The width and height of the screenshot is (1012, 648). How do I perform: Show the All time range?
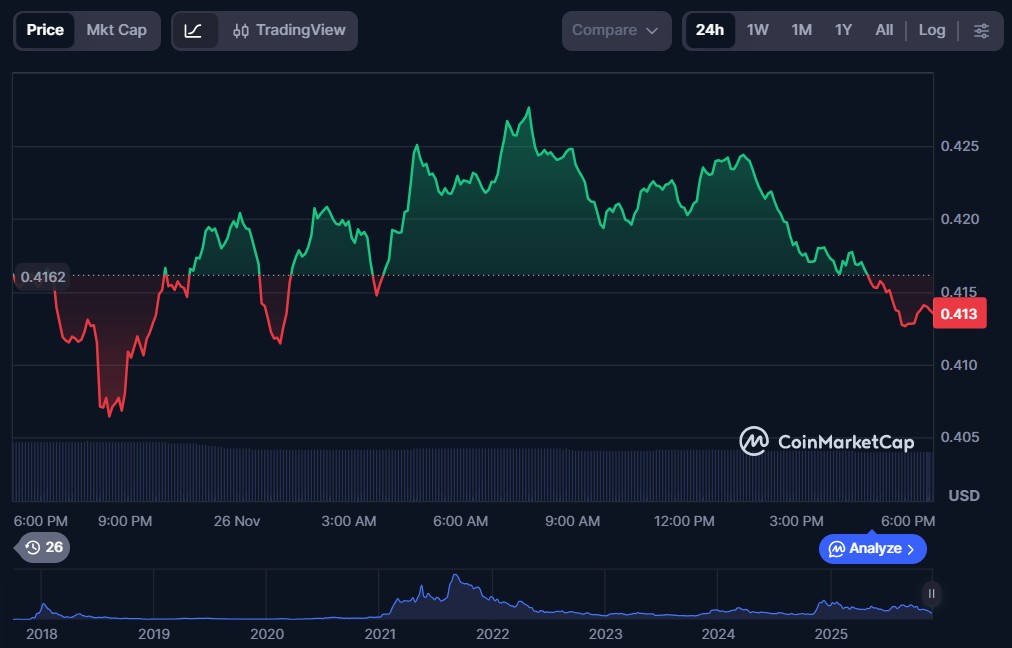point(884,31)
